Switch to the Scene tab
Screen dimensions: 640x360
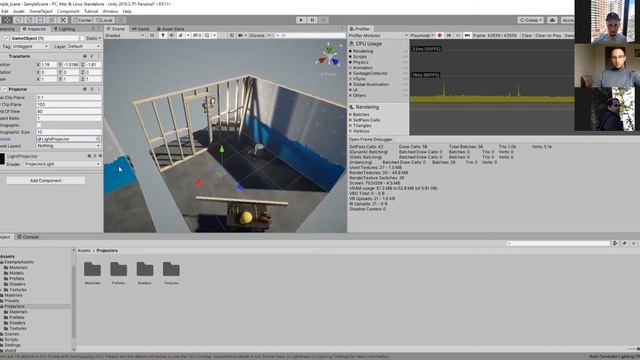116,29
